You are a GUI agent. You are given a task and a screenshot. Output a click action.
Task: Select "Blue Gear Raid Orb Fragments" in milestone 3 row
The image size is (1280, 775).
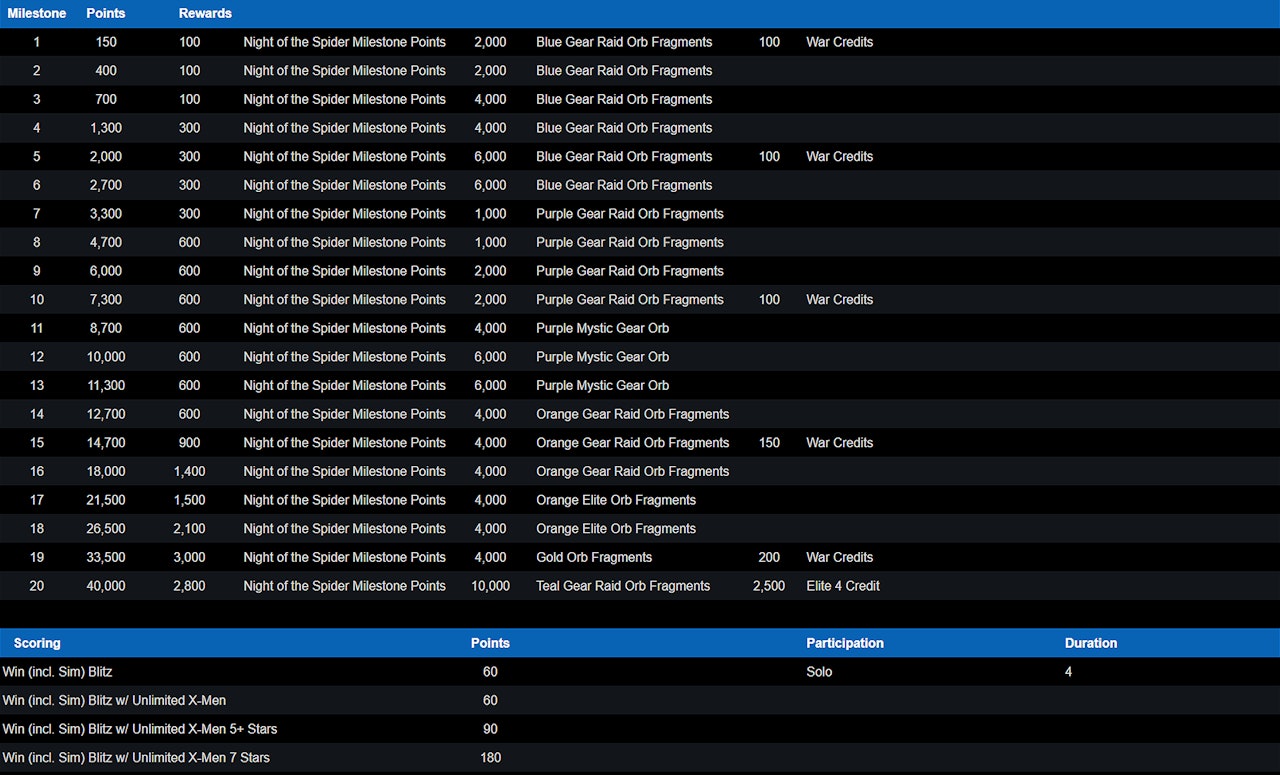[624, 99]
